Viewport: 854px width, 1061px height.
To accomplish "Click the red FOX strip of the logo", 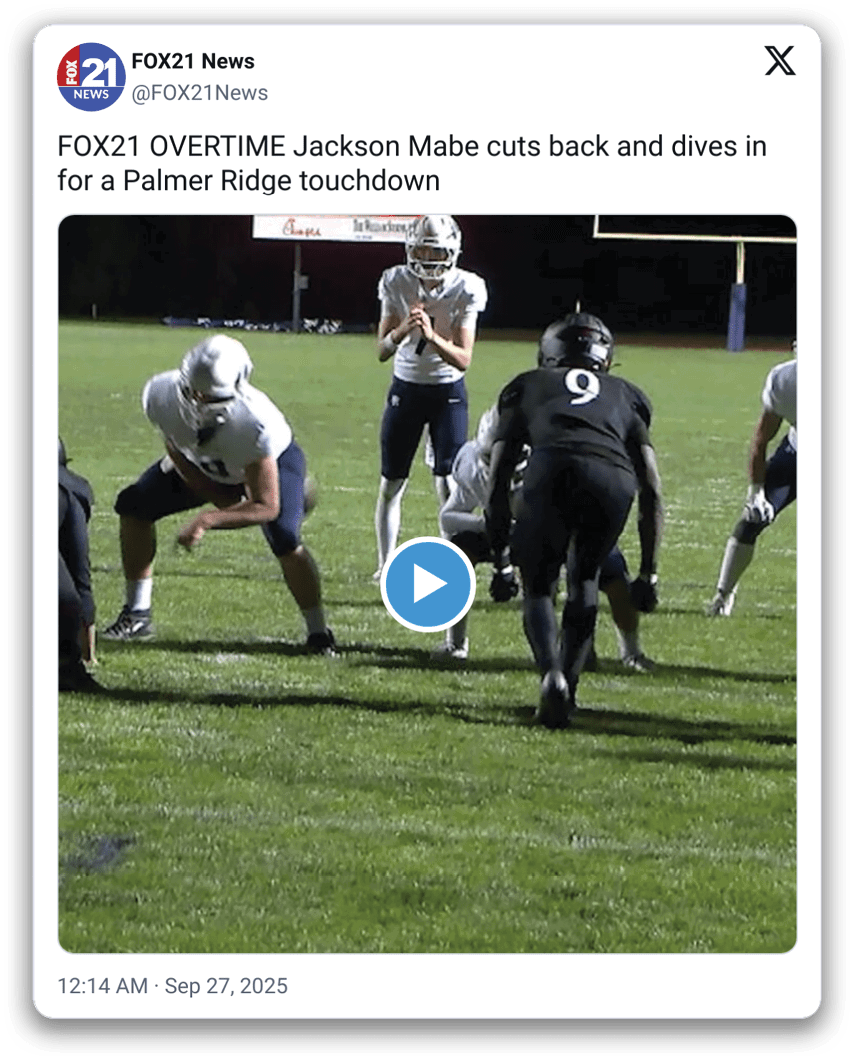I will click(x=70, y=73).
